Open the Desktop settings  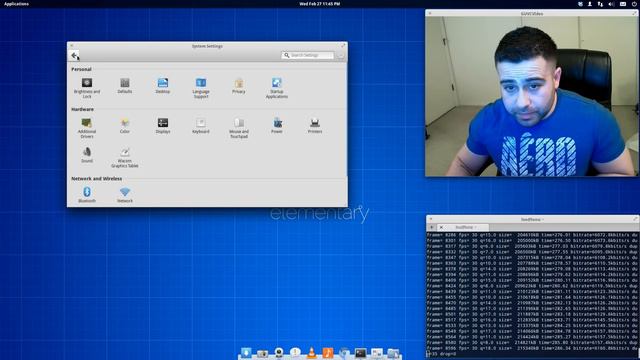162,85
